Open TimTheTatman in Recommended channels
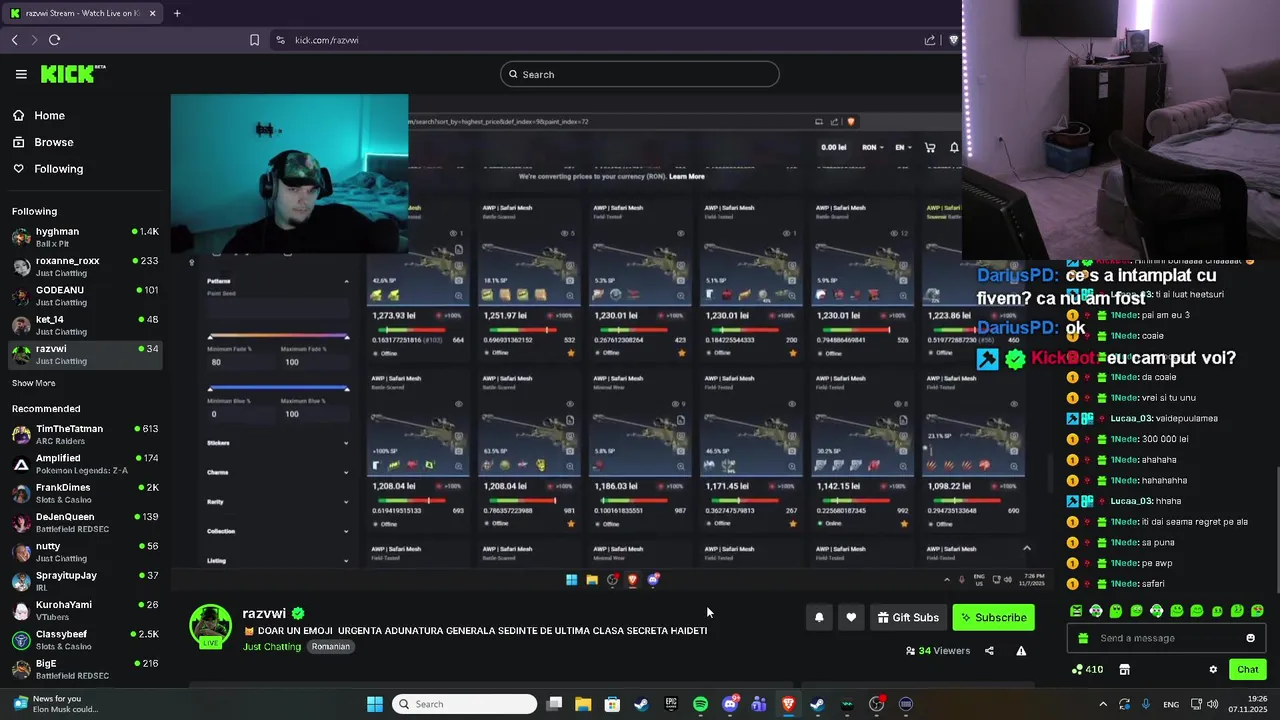Screen dimensions: 1280x720 (x=85, y=434)
